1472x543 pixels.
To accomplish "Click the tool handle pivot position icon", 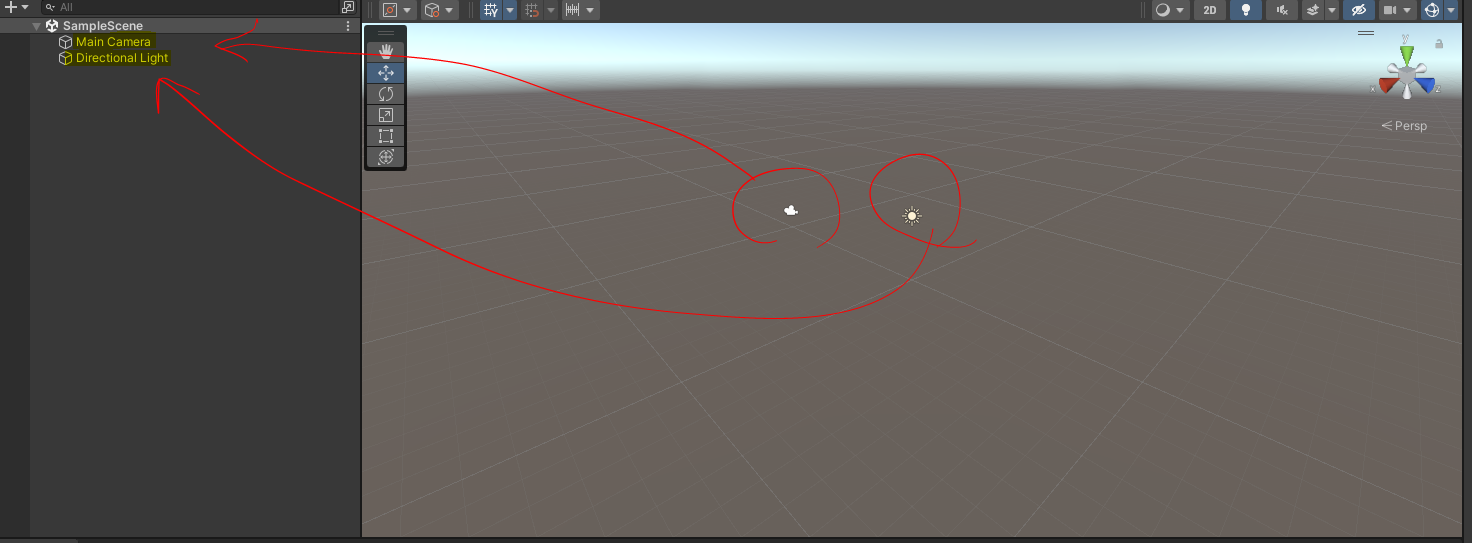I will pos(391,10).
